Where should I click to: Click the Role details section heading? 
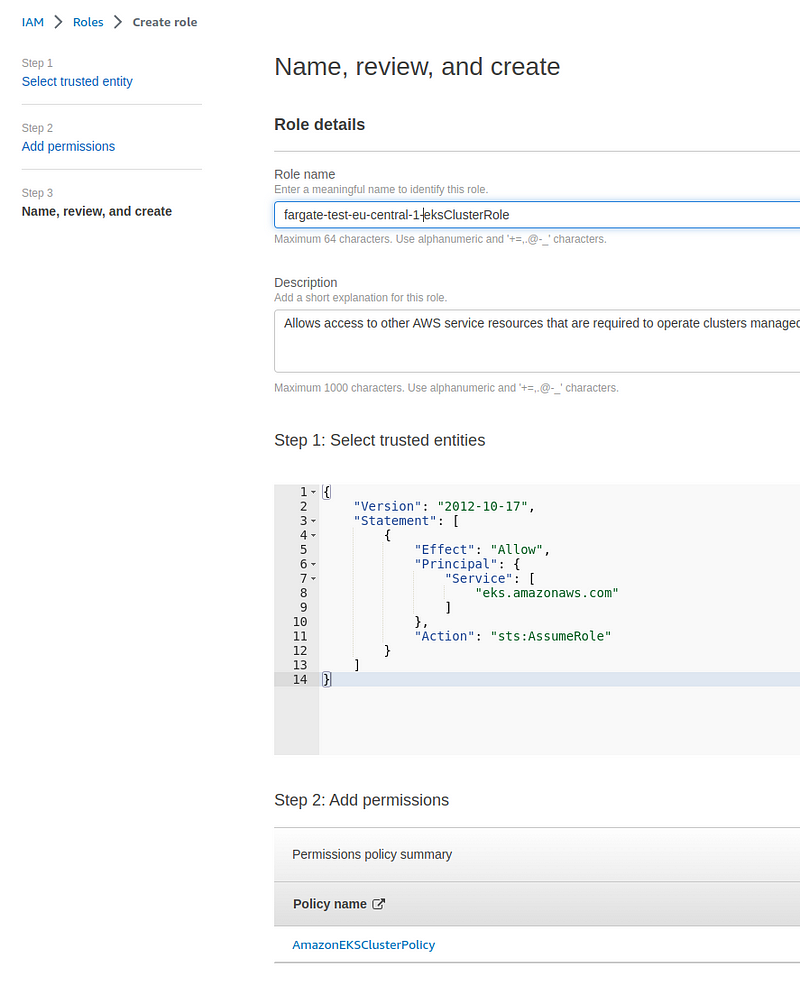320,125
